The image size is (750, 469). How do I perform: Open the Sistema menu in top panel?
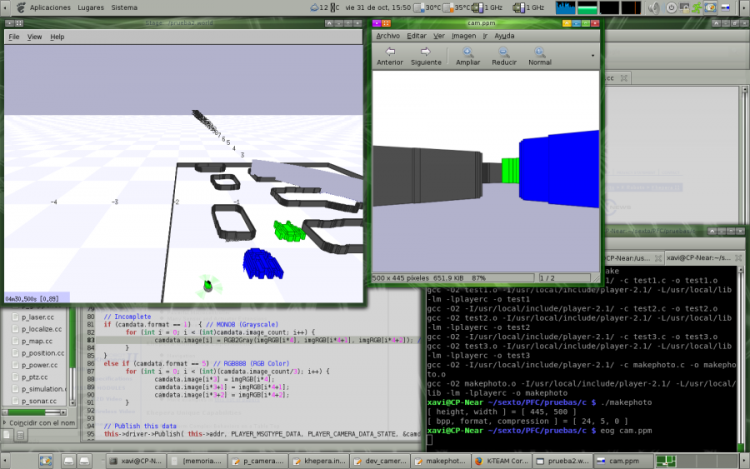[x=125, y=7]
